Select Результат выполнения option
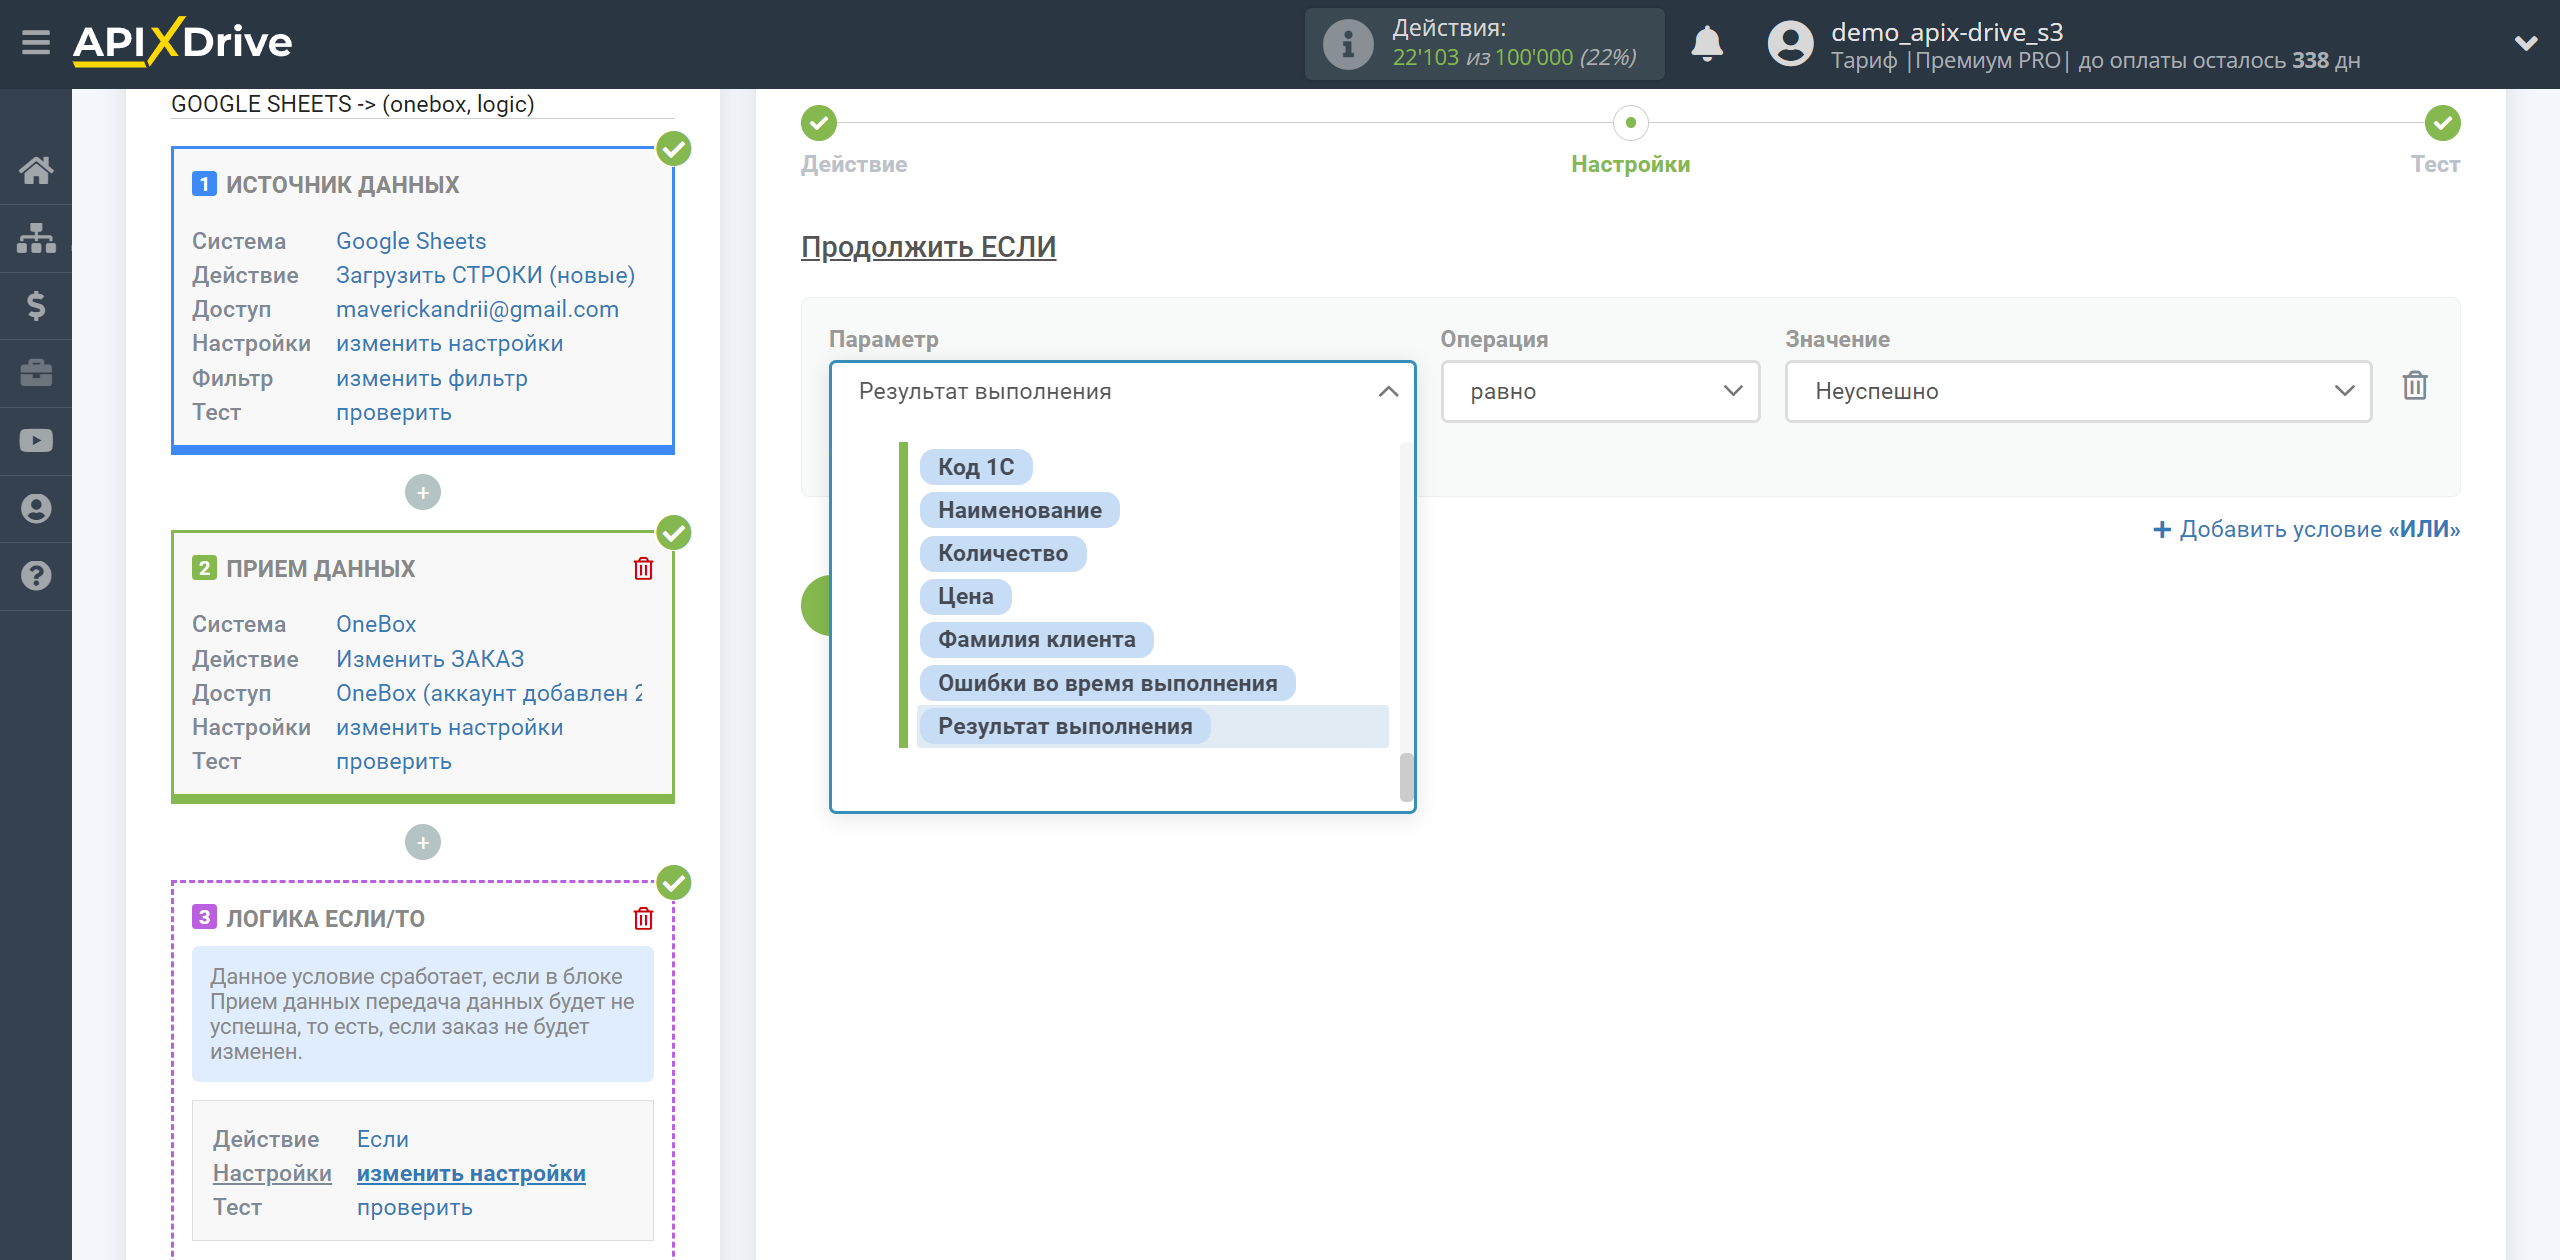This screenshot has width=2560, height=1260. pyautogui.click(x=1065, y=726)
